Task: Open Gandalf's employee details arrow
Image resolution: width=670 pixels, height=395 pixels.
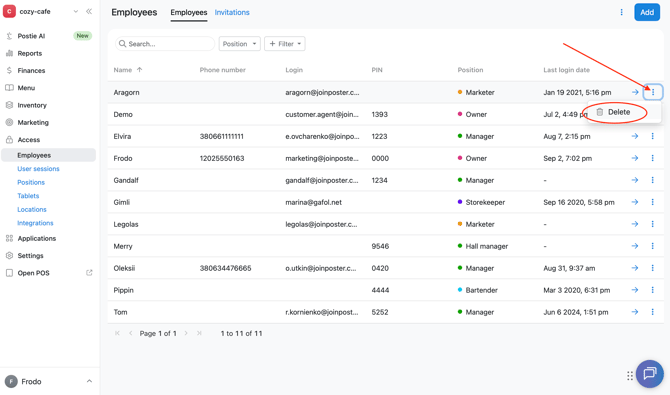Action: pyautogui.click(x=635, y=180)
